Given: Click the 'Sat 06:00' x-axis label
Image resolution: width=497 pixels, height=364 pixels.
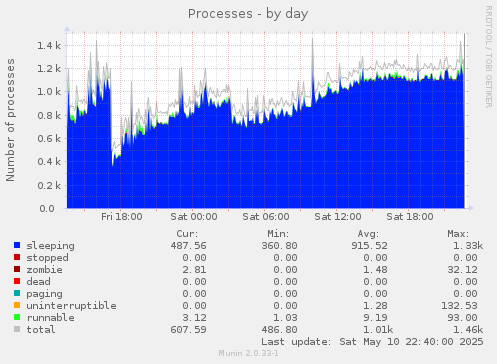Looking at the screenshot, I should (266, 217).
